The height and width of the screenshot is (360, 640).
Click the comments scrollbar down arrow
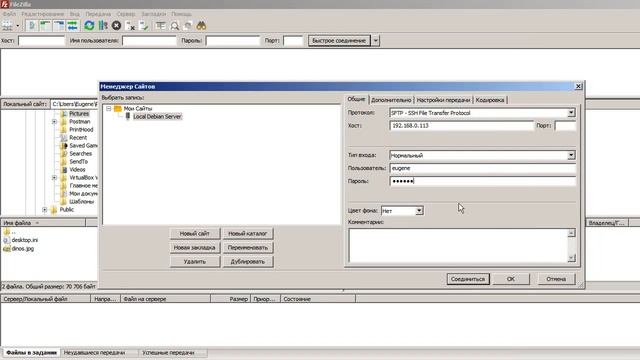571,258
